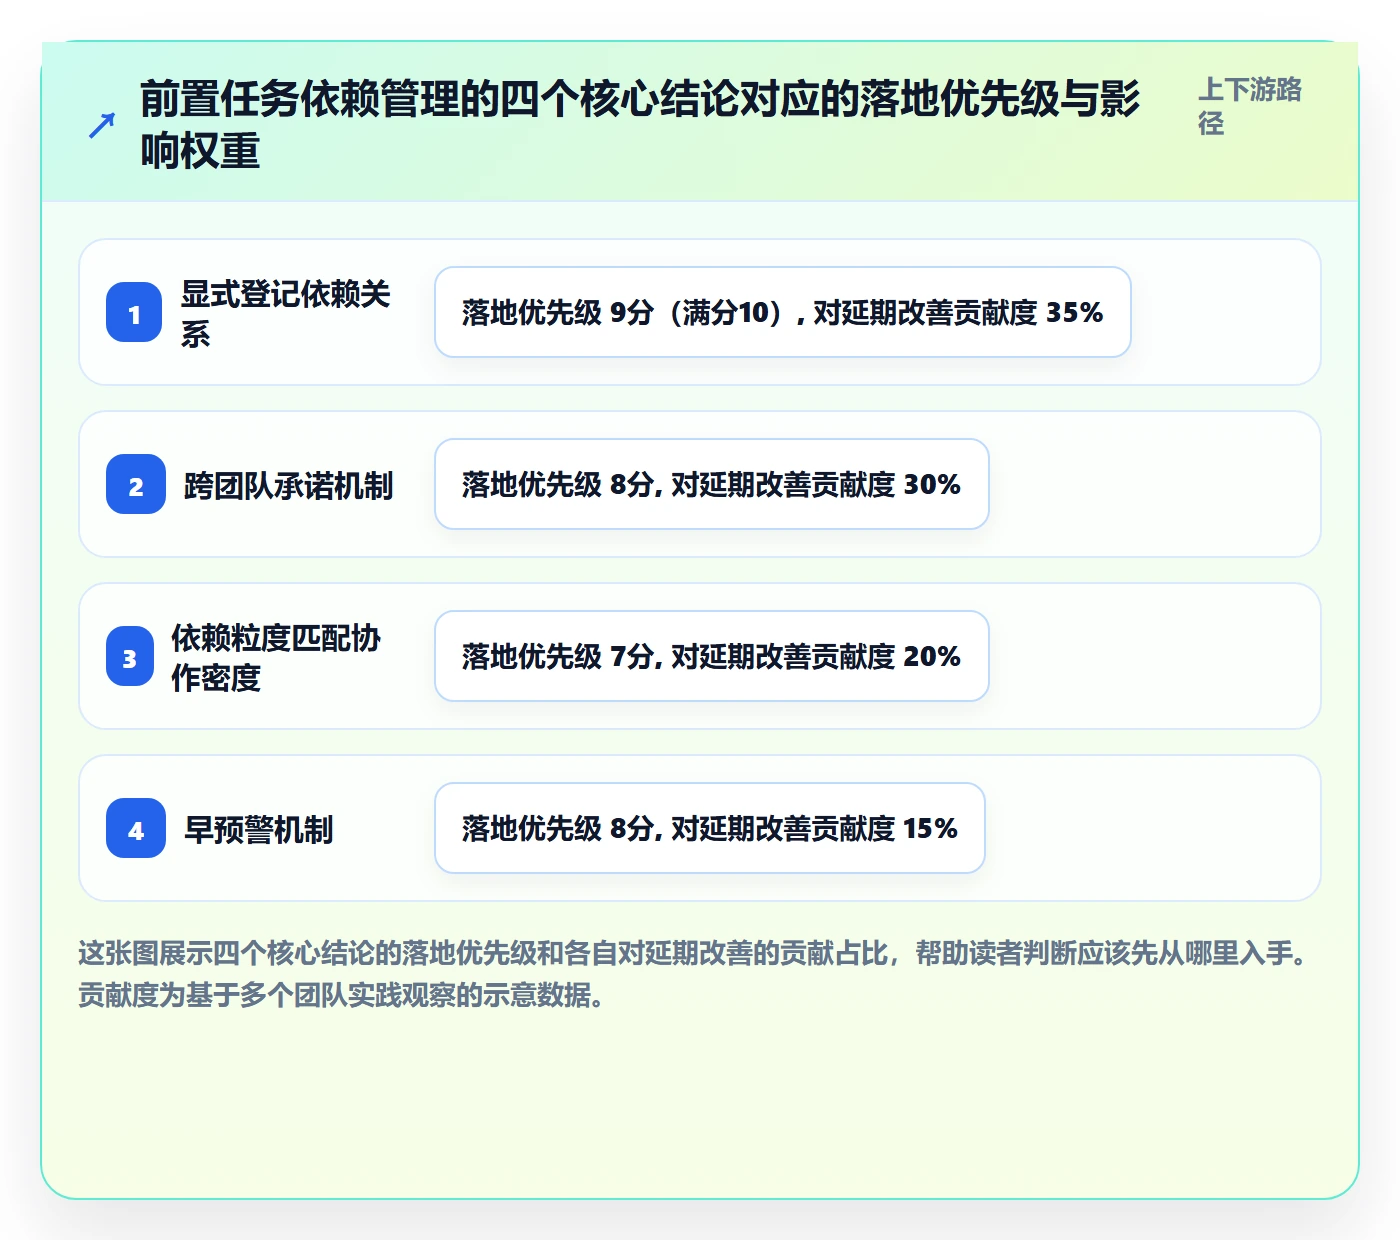
Task: Click the number 3 badge
Action: pos(130,656)
